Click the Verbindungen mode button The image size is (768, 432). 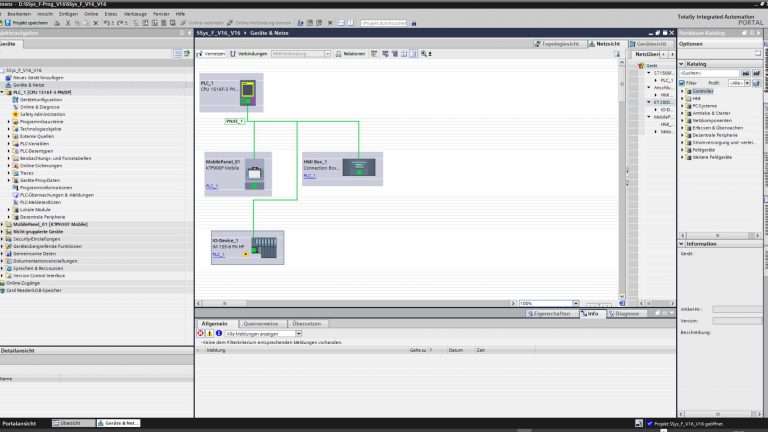249,54
